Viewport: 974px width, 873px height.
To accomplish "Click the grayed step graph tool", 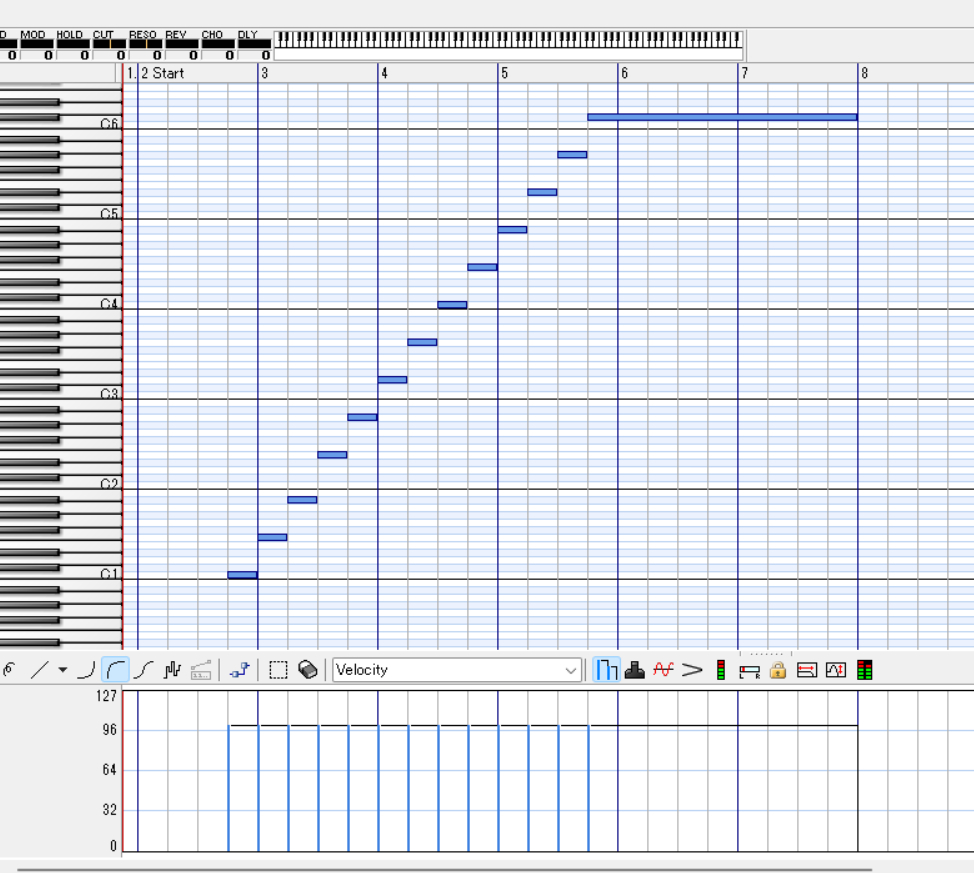I will pos(201,670).
